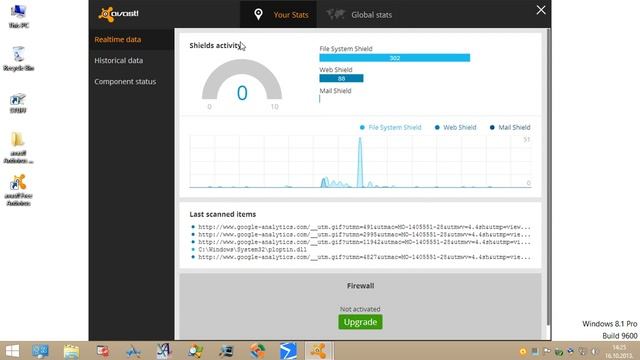Viewport: 640px width, 360px height.
Task: Click the avast orange tray icon
Action: pyautogui.click(x=523, y=351)
